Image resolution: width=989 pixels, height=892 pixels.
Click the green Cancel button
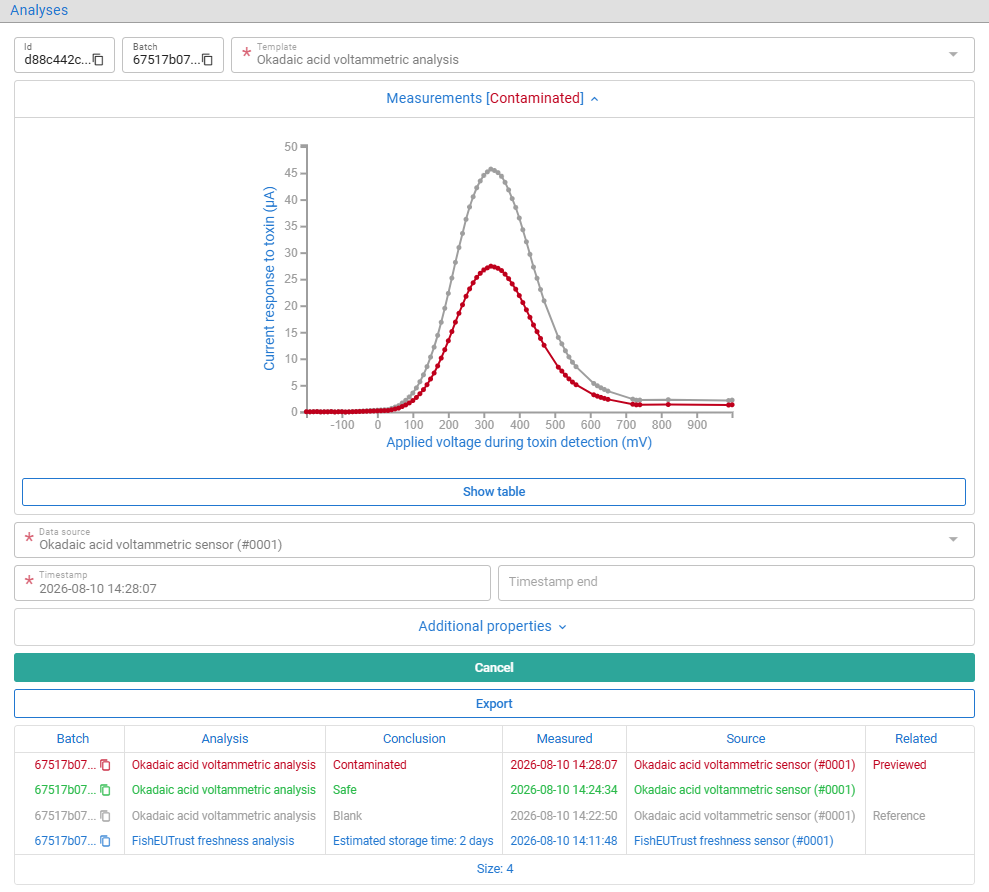[494, 667]
